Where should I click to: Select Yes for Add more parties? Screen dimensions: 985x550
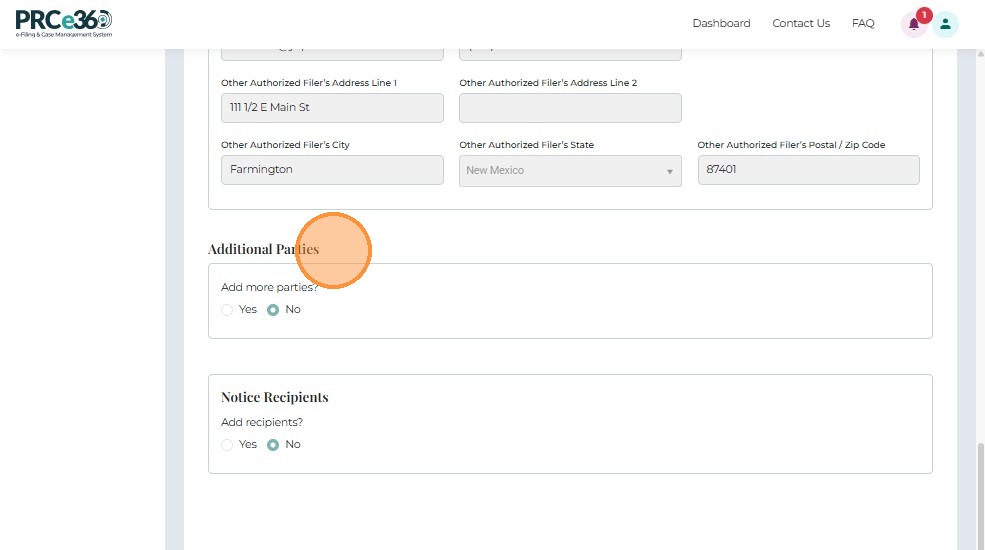(x=227, y=310)
